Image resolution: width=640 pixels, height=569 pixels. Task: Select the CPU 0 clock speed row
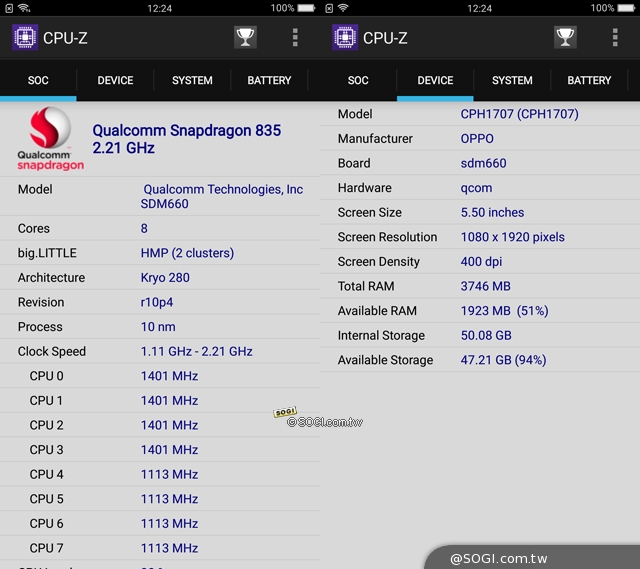tap(160, 376)
